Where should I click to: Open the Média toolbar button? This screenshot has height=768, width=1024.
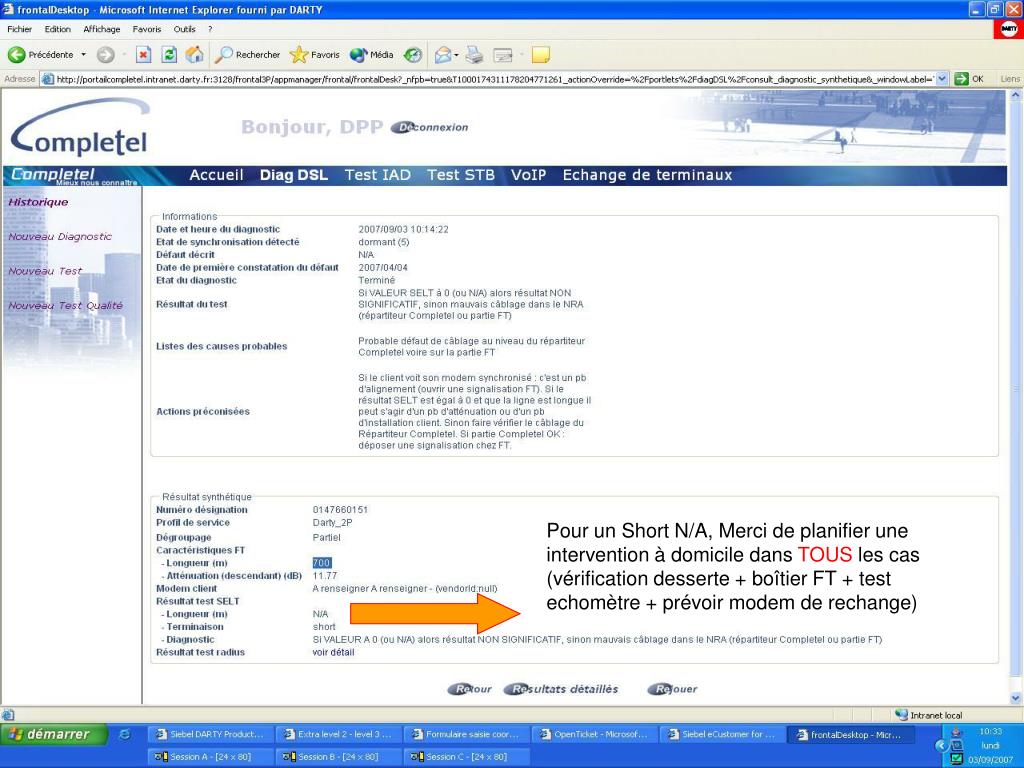tap(372, 55)
